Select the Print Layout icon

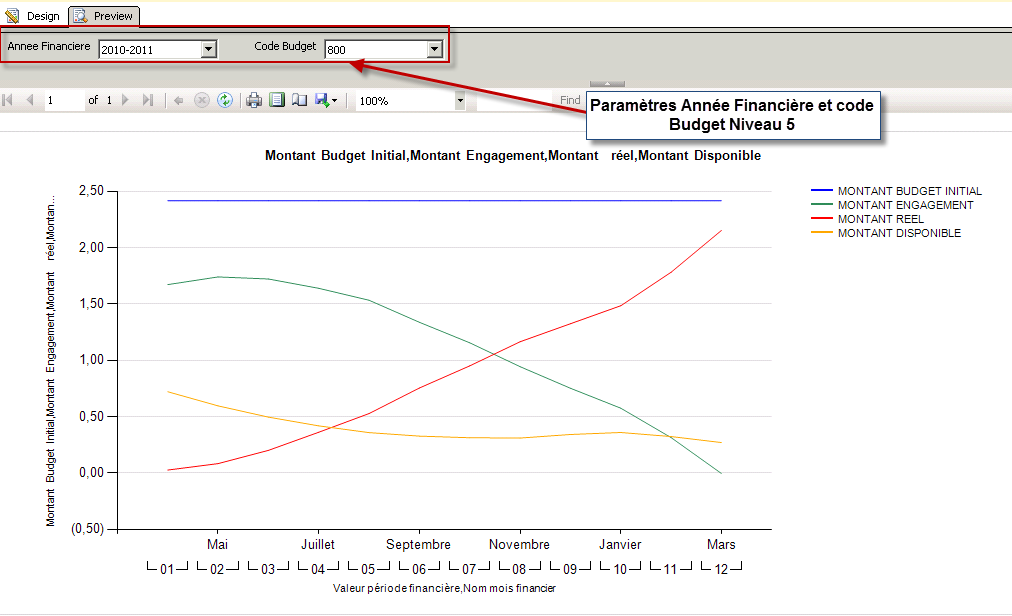[276, 100]
